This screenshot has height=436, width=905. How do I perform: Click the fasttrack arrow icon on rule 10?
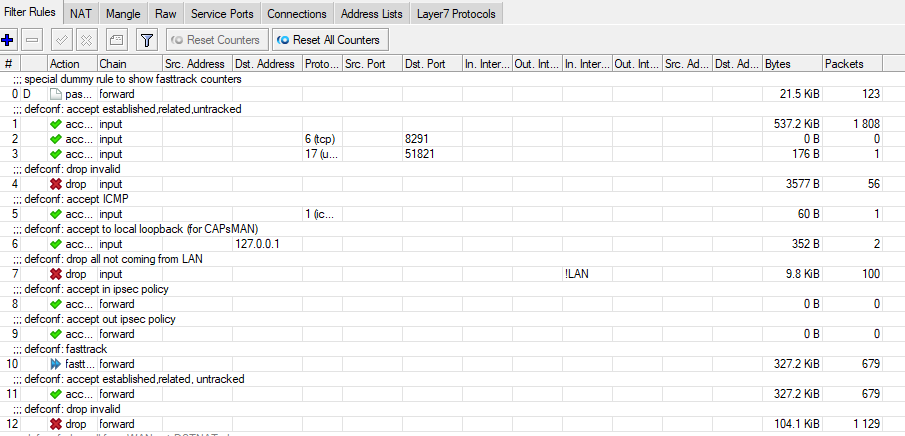click(x=56, y=364)
